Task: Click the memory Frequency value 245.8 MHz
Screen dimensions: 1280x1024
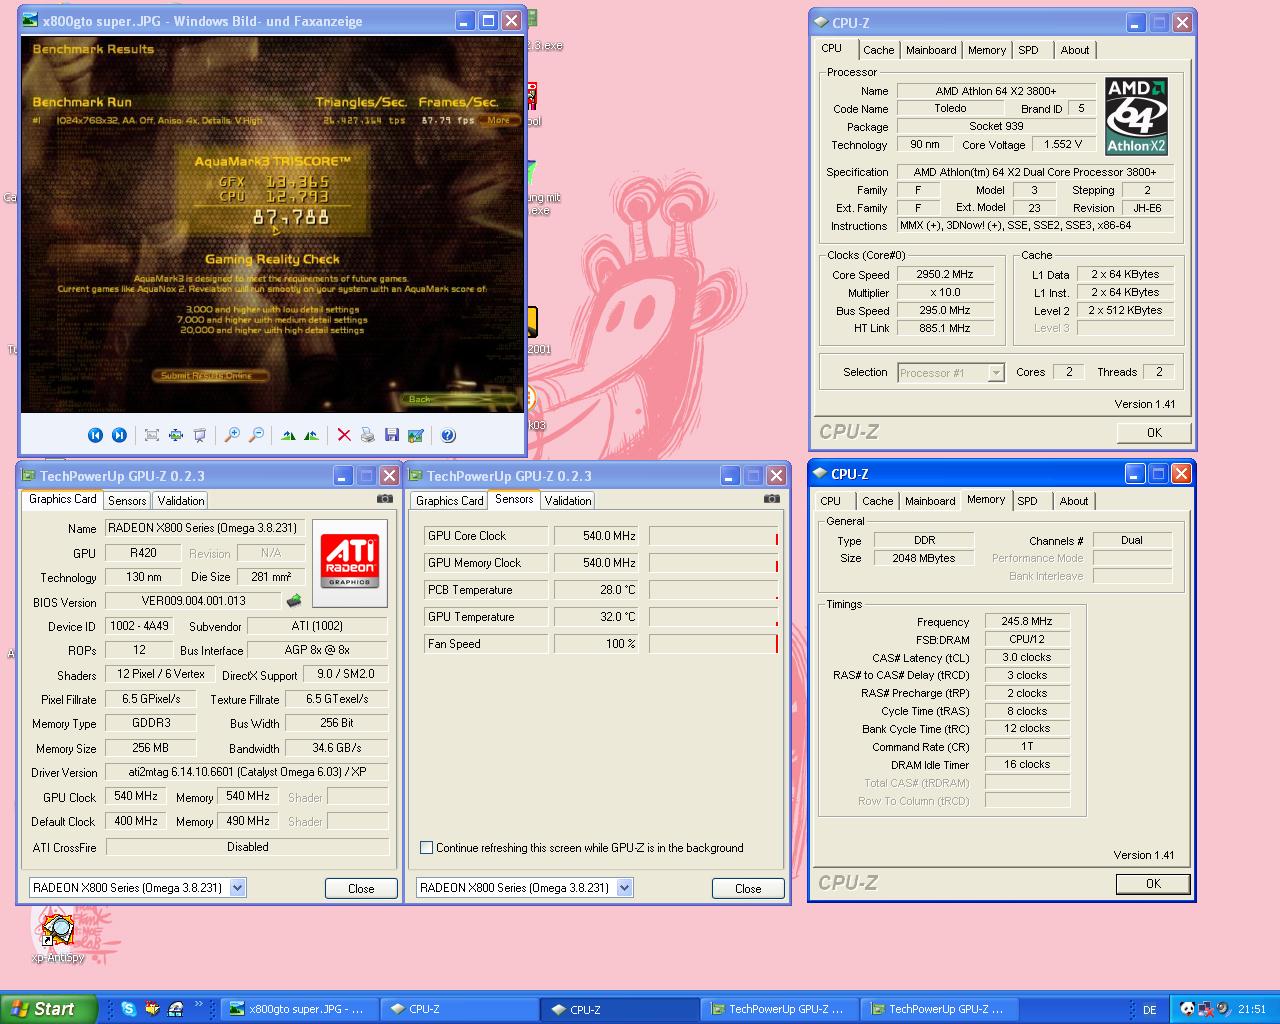Action: (x=1027, y=621)
